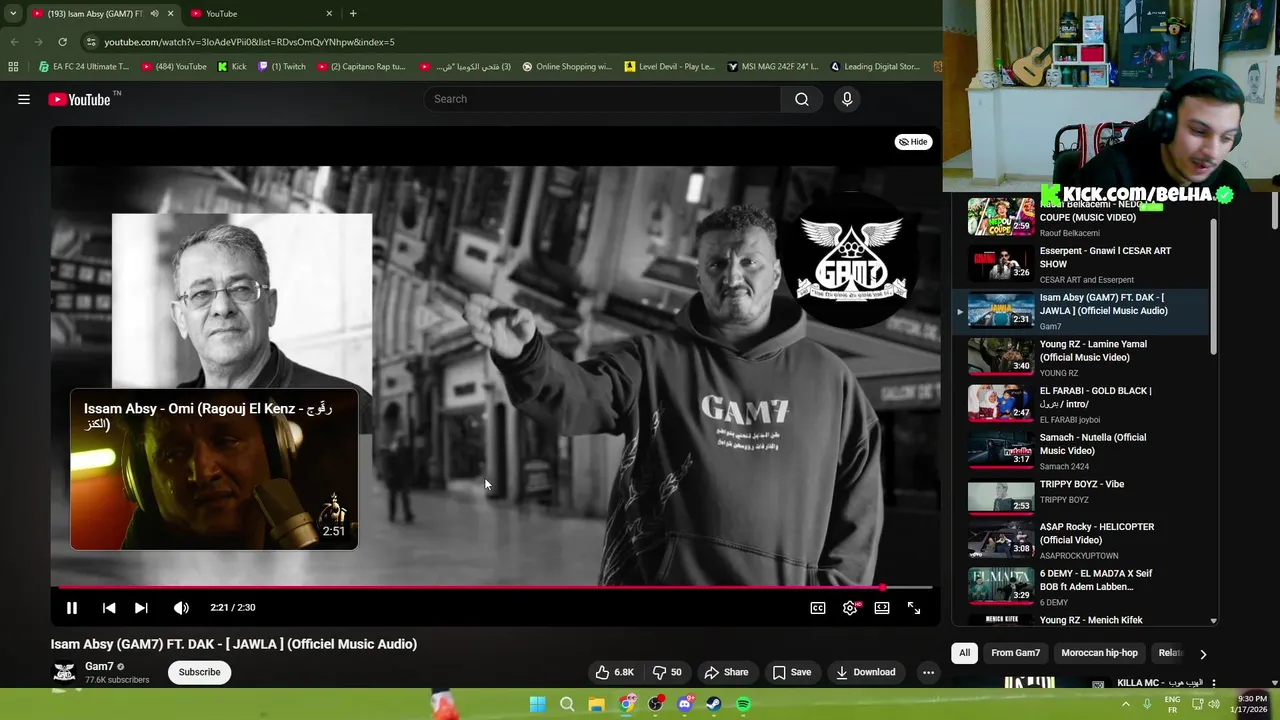Screen dimensions: 1280x720
Task: Click the Gam7 channel avatar
Action: coord(64,672)
